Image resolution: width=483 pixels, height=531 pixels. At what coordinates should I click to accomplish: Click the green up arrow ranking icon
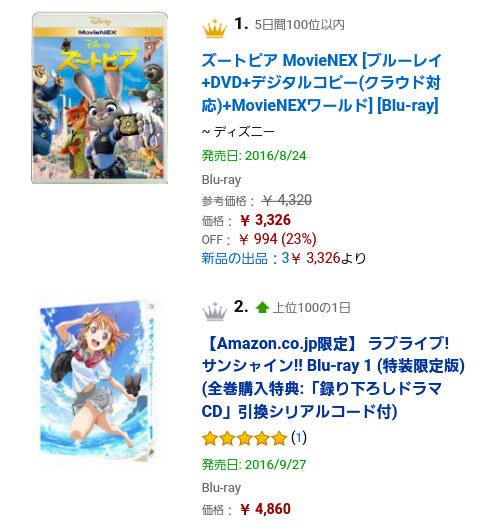tap(262, 307)
